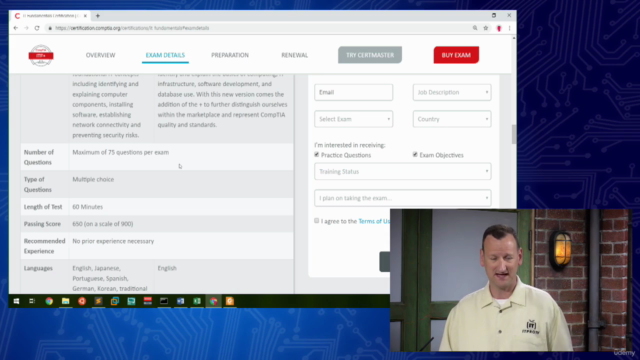Open the command prompt taskbar icon
This screenshot has height=360, width=640.
tap(164, 301)
